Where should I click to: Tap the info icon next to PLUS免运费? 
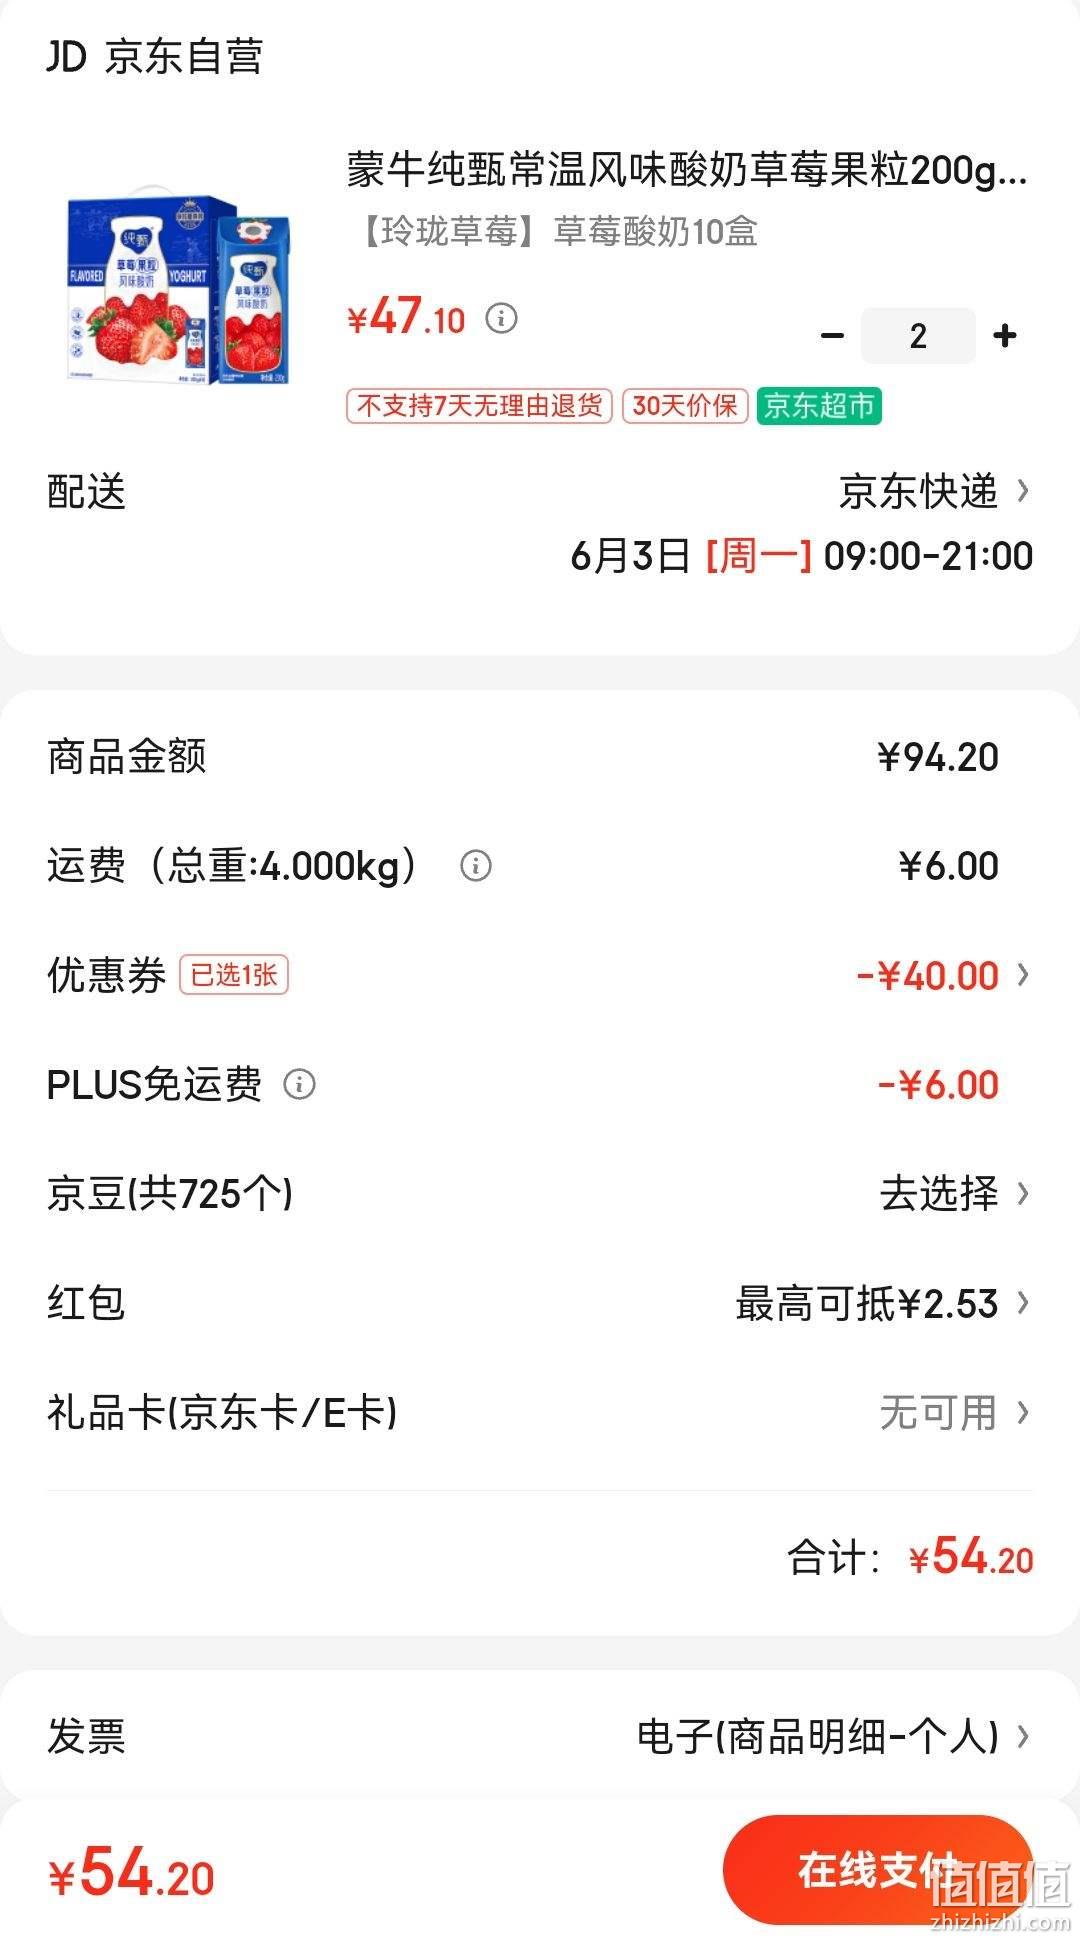click(x=299, y=1084)
